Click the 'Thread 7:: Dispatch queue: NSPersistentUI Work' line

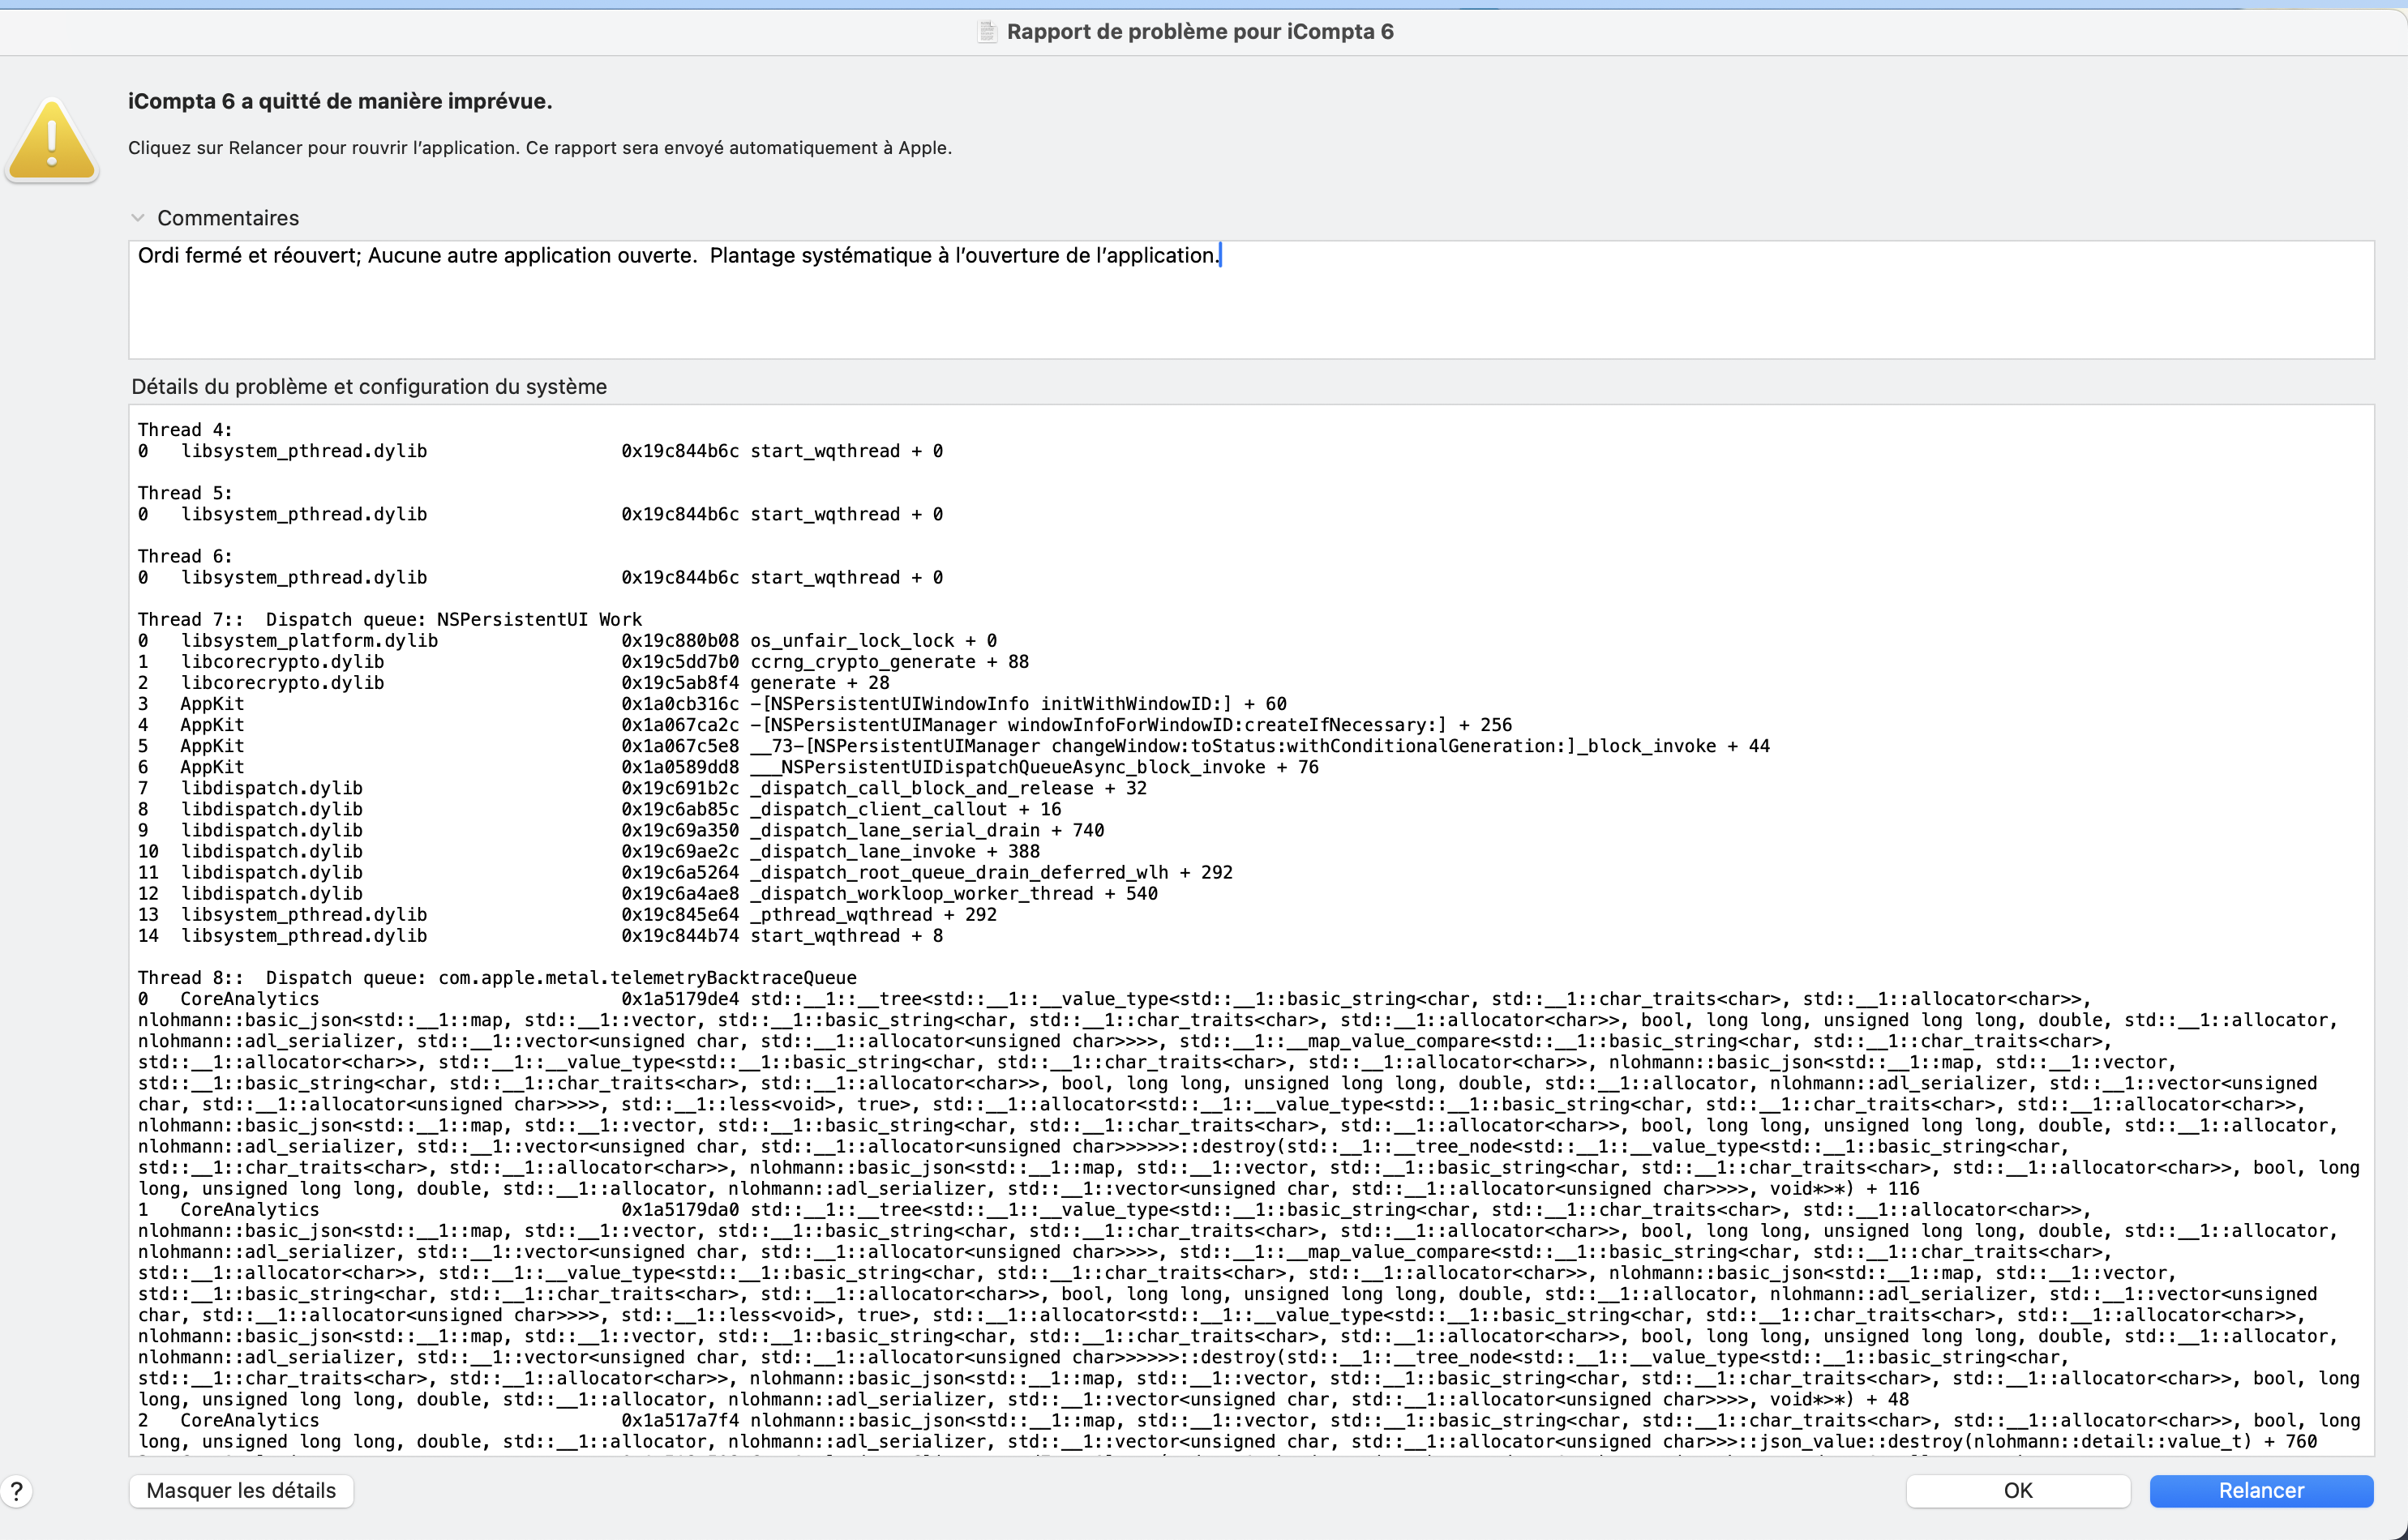[390, 619]
